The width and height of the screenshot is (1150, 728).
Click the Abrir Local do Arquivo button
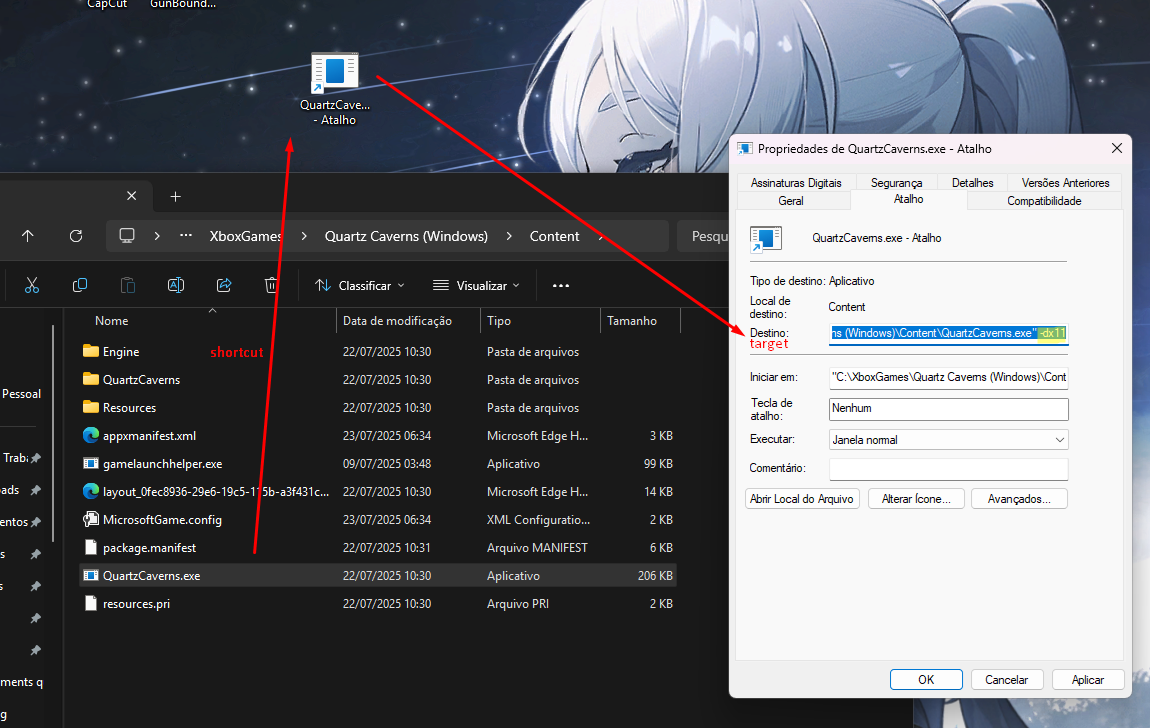click(802, 499)
